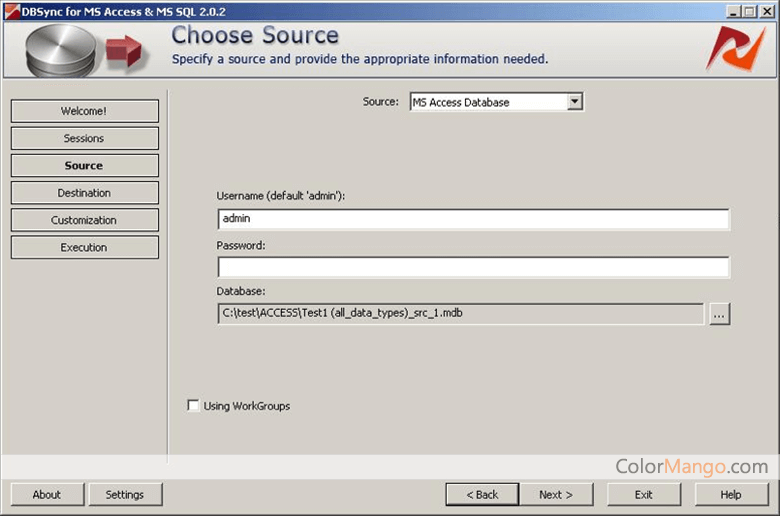The width and height of the screenshot is (780, 516).
Task: Switch to the Destination step
Action: click(85, 193)
